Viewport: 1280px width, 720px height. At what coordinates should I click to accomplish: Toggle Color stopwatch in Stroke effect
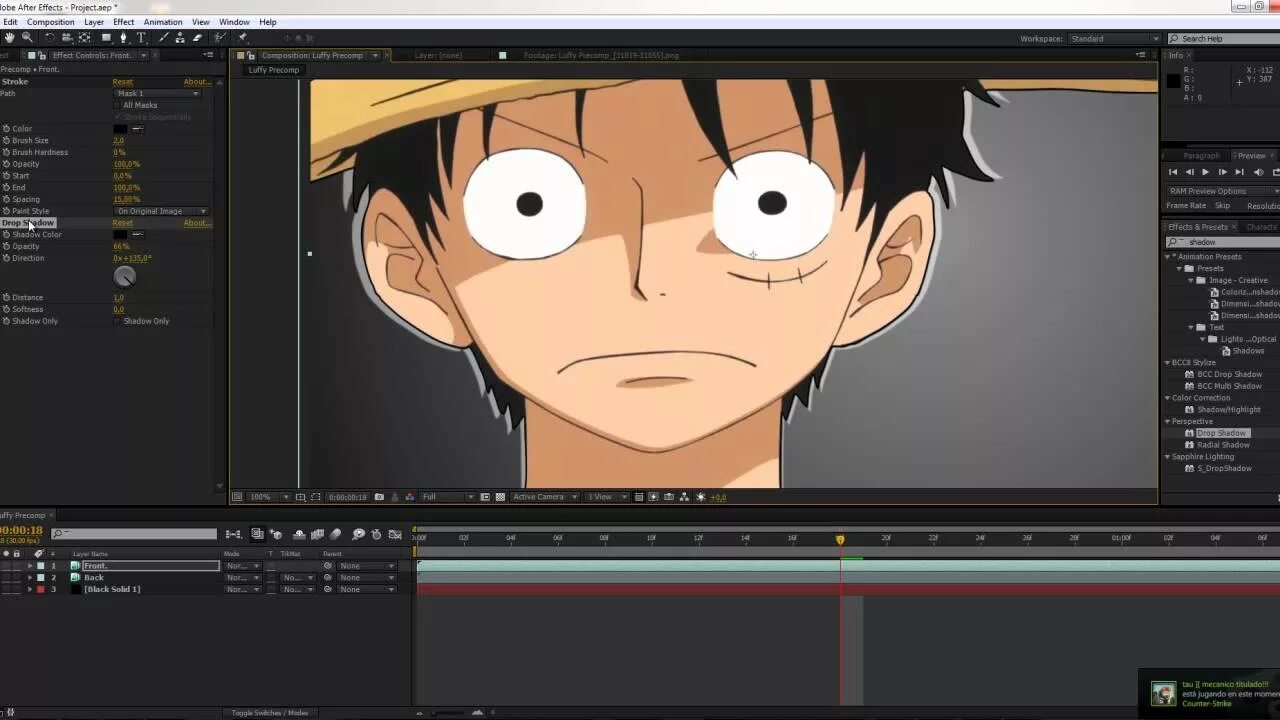[6, 129]
